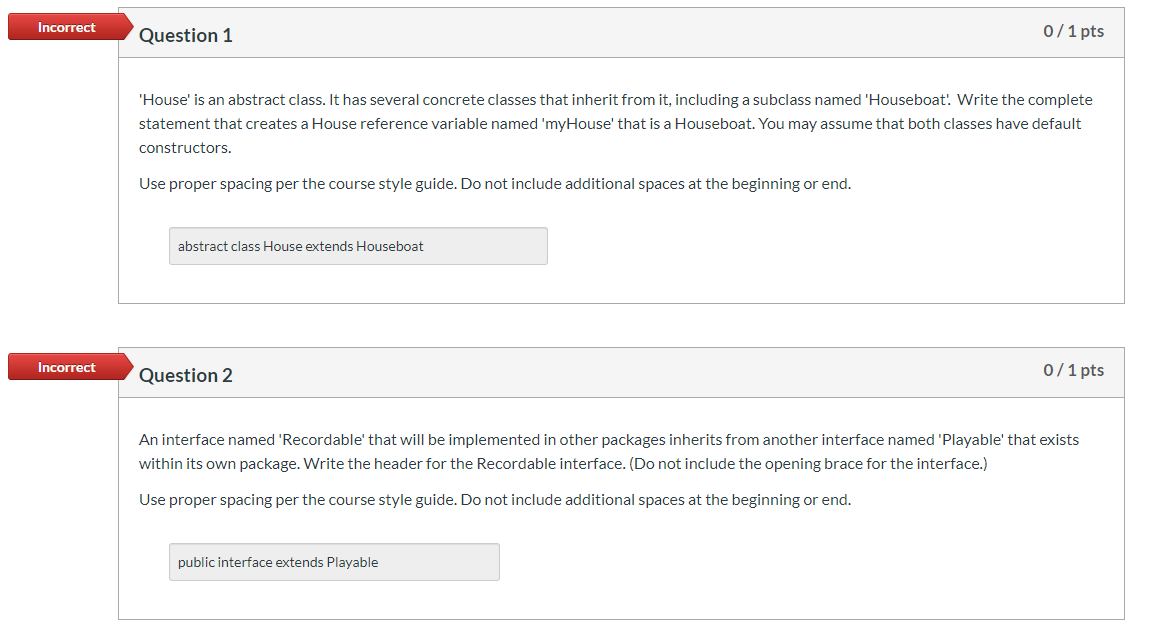Click 'myHouse' in the Question 1 prompt
This screenshot has width=1159, height=627.
578,123
